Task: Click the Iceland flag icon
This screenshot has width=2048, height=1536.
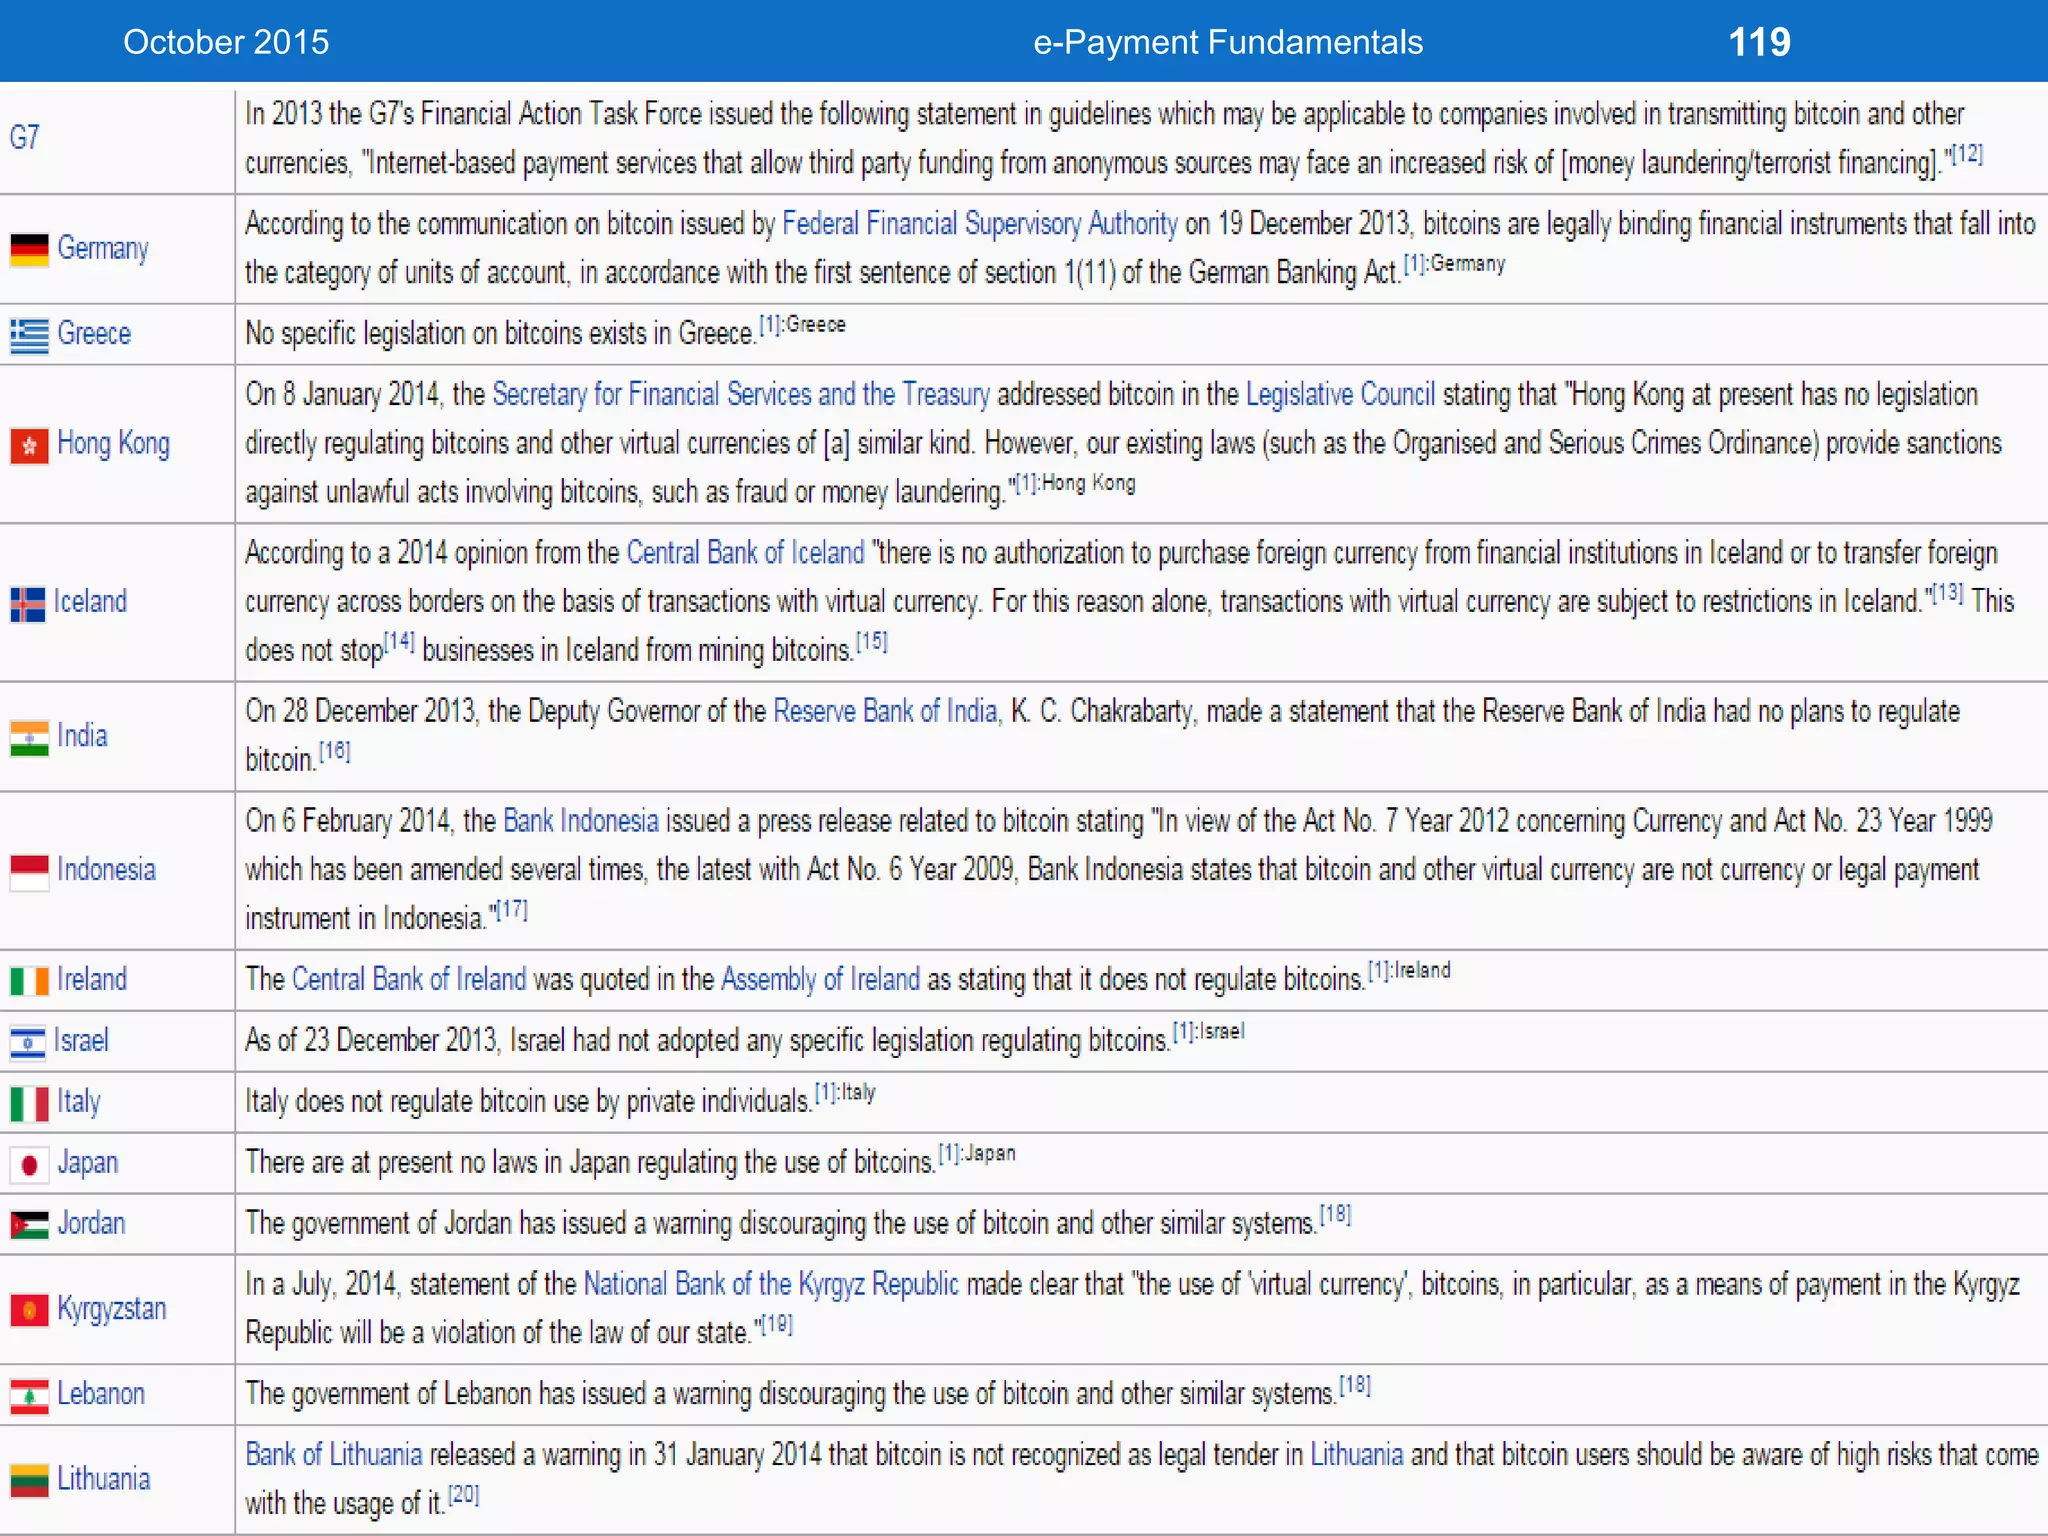Action: pyautogui.click(x=27, y=604)
